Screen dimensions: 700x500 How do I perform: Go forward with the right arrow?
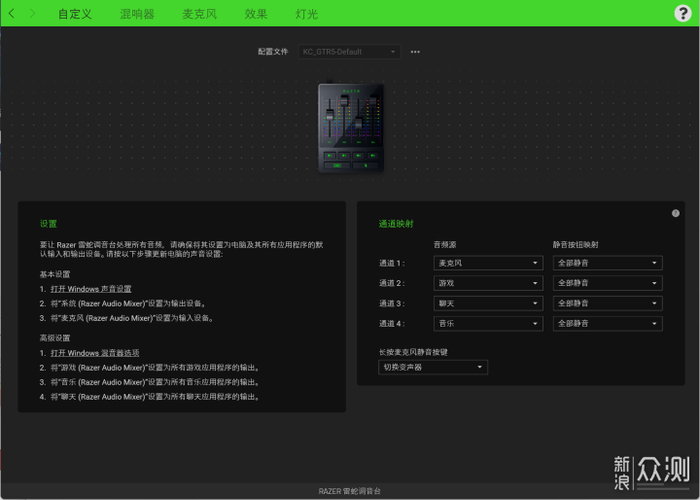click(32, 13)
